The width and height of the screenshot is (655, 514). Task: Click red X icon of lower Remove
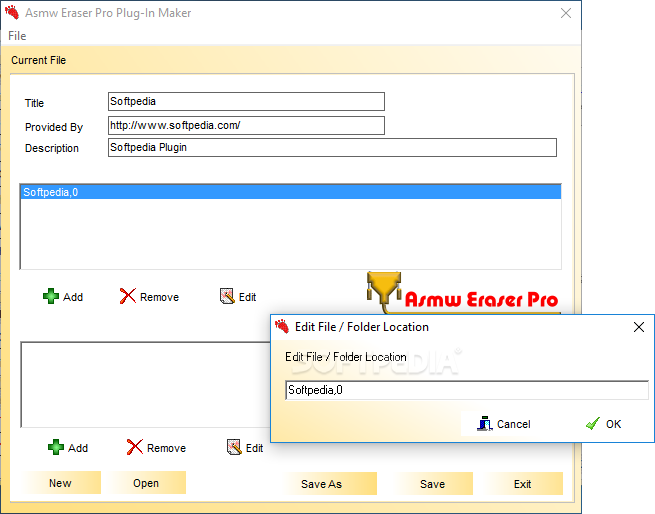(x=135, y=447)
